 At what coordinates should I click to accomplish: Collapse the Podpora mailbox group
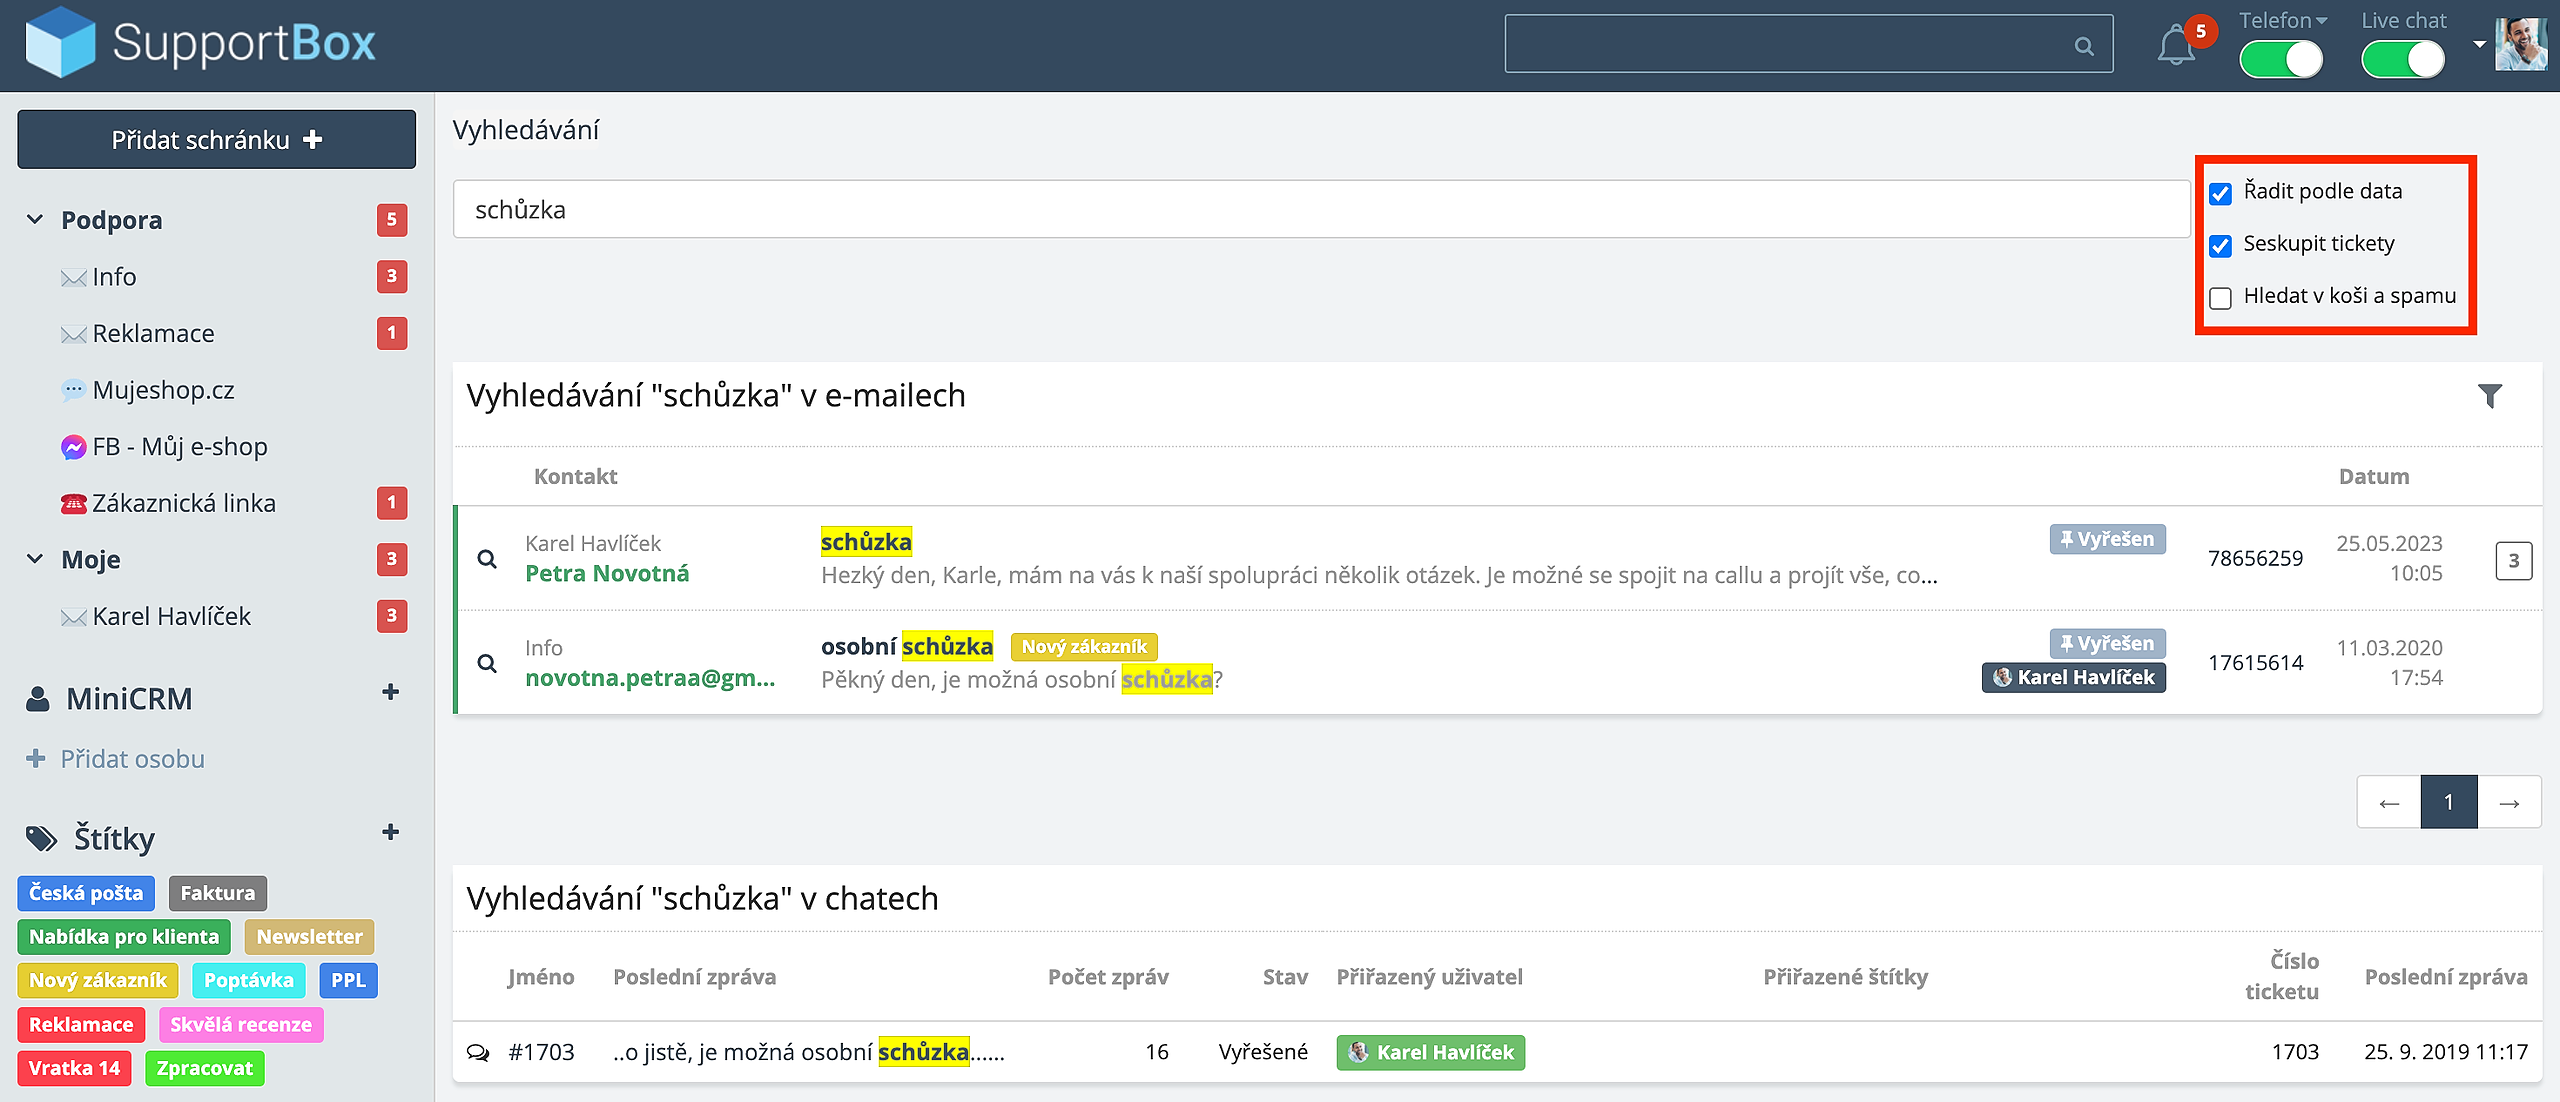(35, 219)
